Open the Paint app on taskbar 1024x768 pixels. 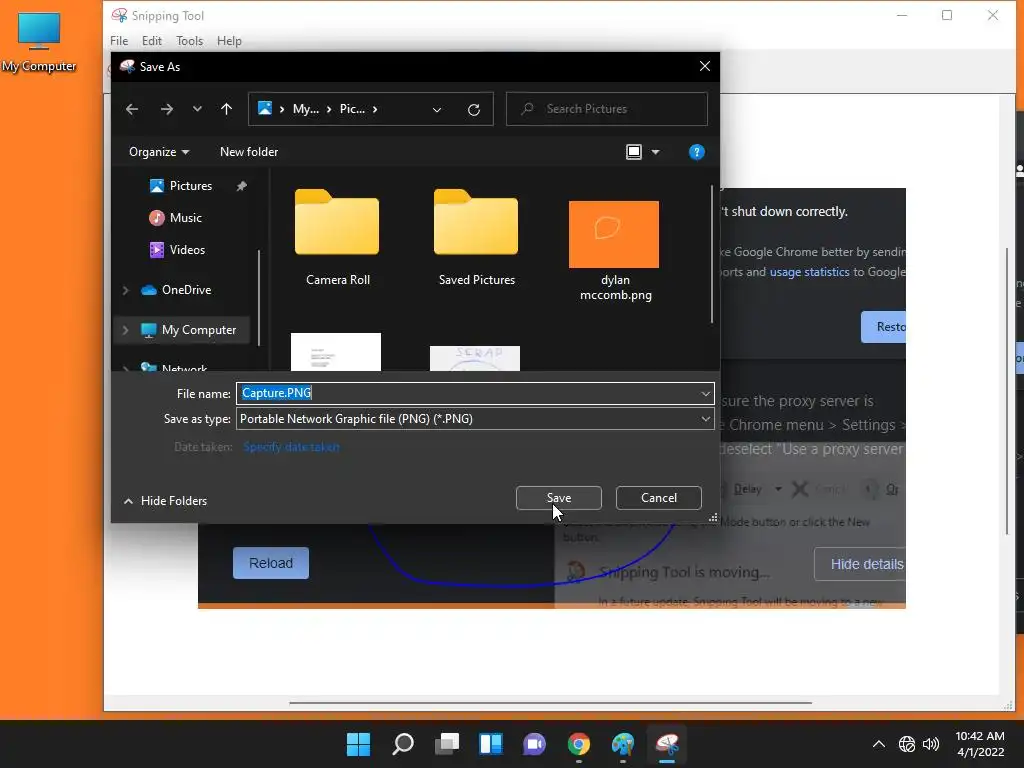[x=623, y=744]
